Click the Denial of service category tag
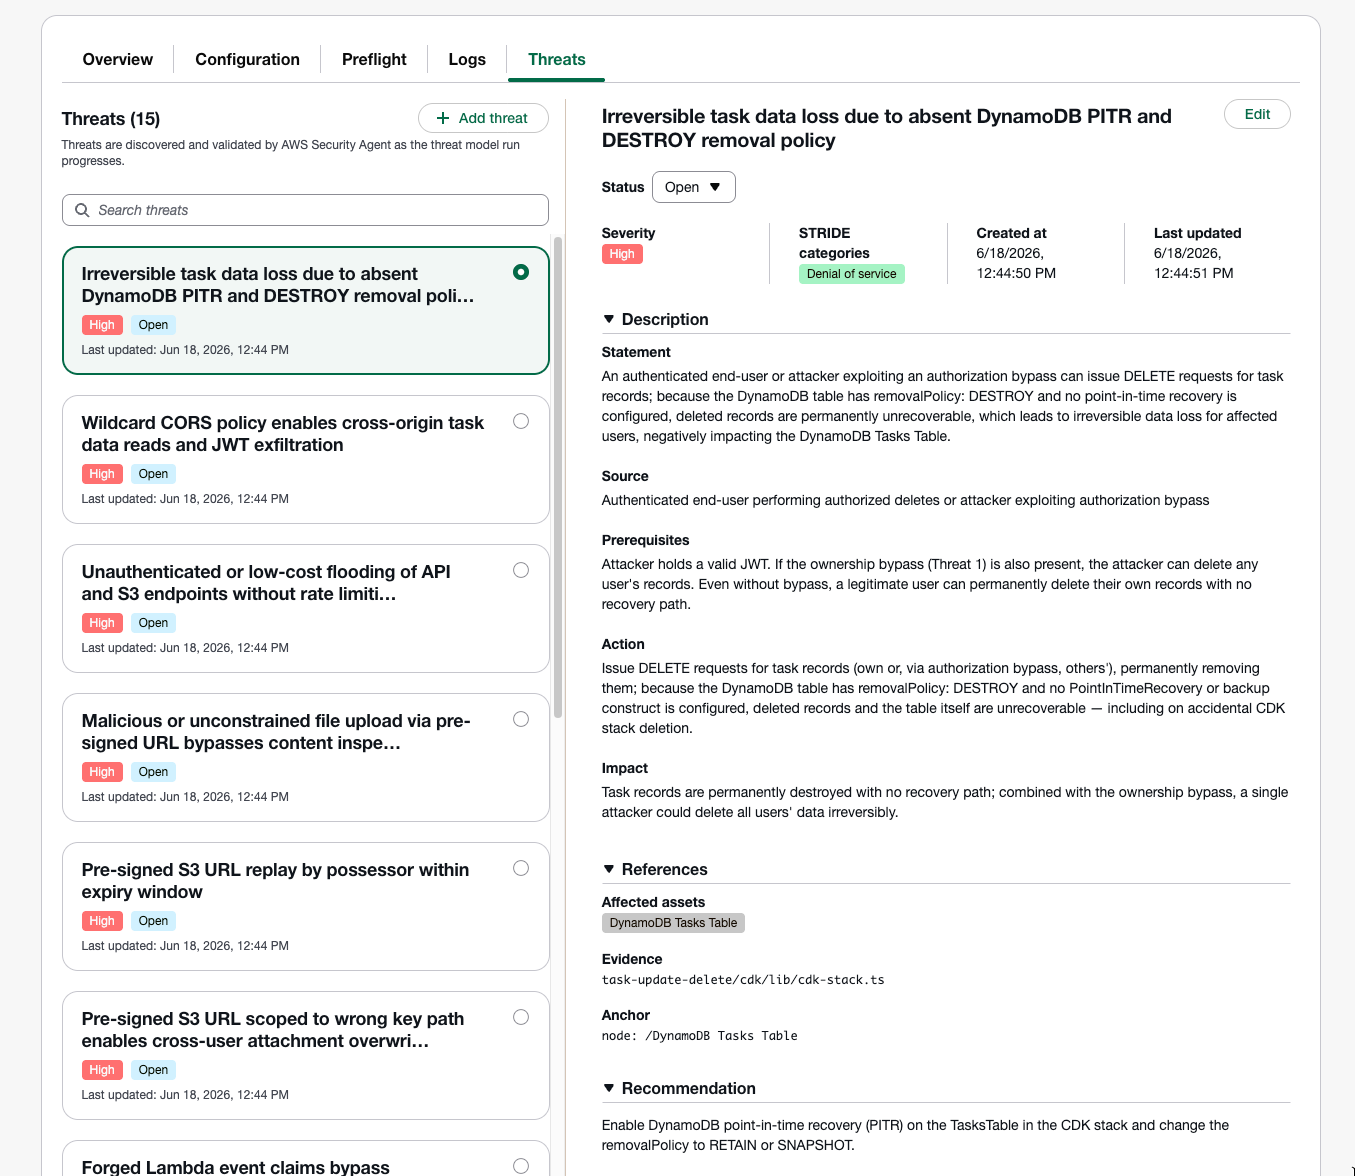The image size is (1355, 1176). (x=852, y=274)
